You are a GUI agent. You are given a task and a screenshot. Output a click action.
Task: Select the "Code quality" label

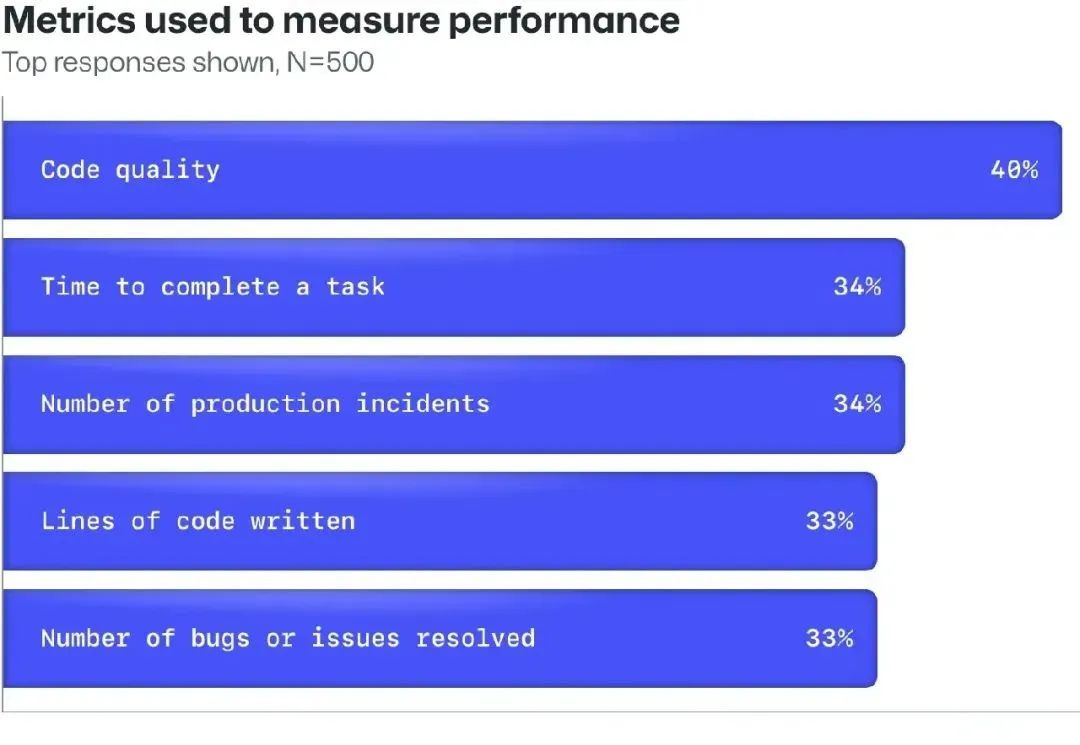click(x=130, y=170)
